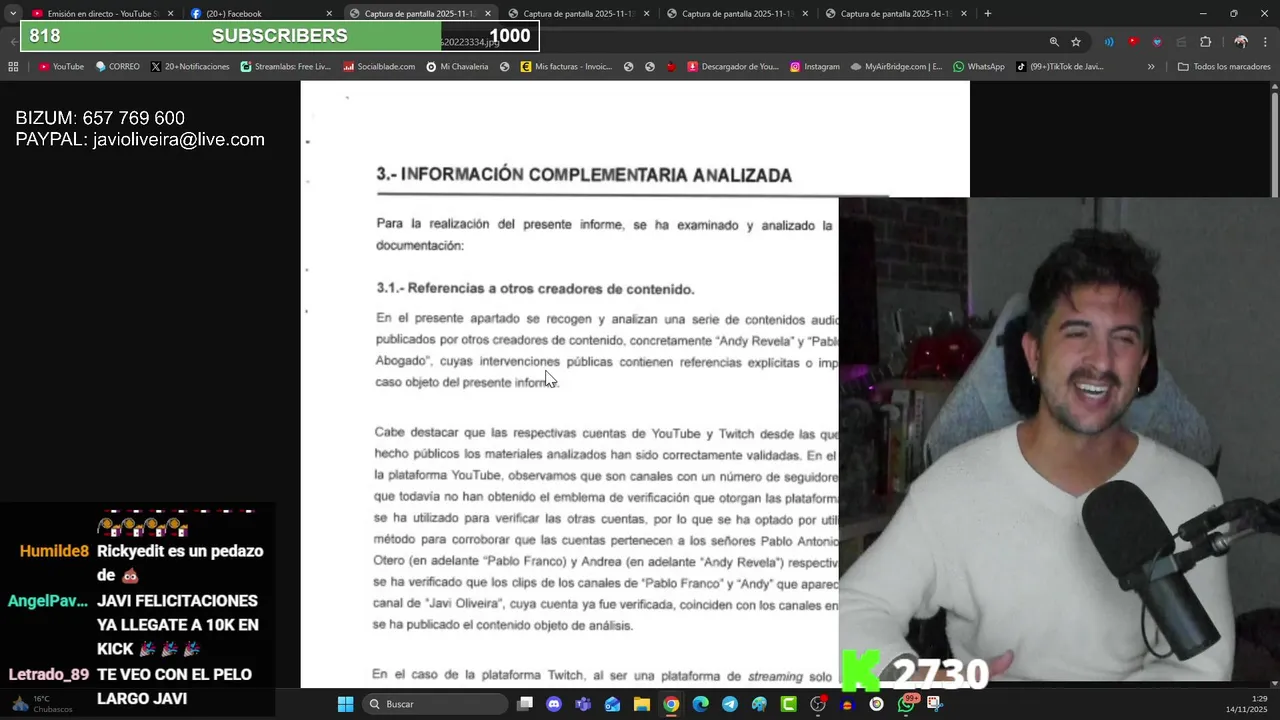1280x720 pixels.
Task: Open a new browser tab
Action: 987,13
